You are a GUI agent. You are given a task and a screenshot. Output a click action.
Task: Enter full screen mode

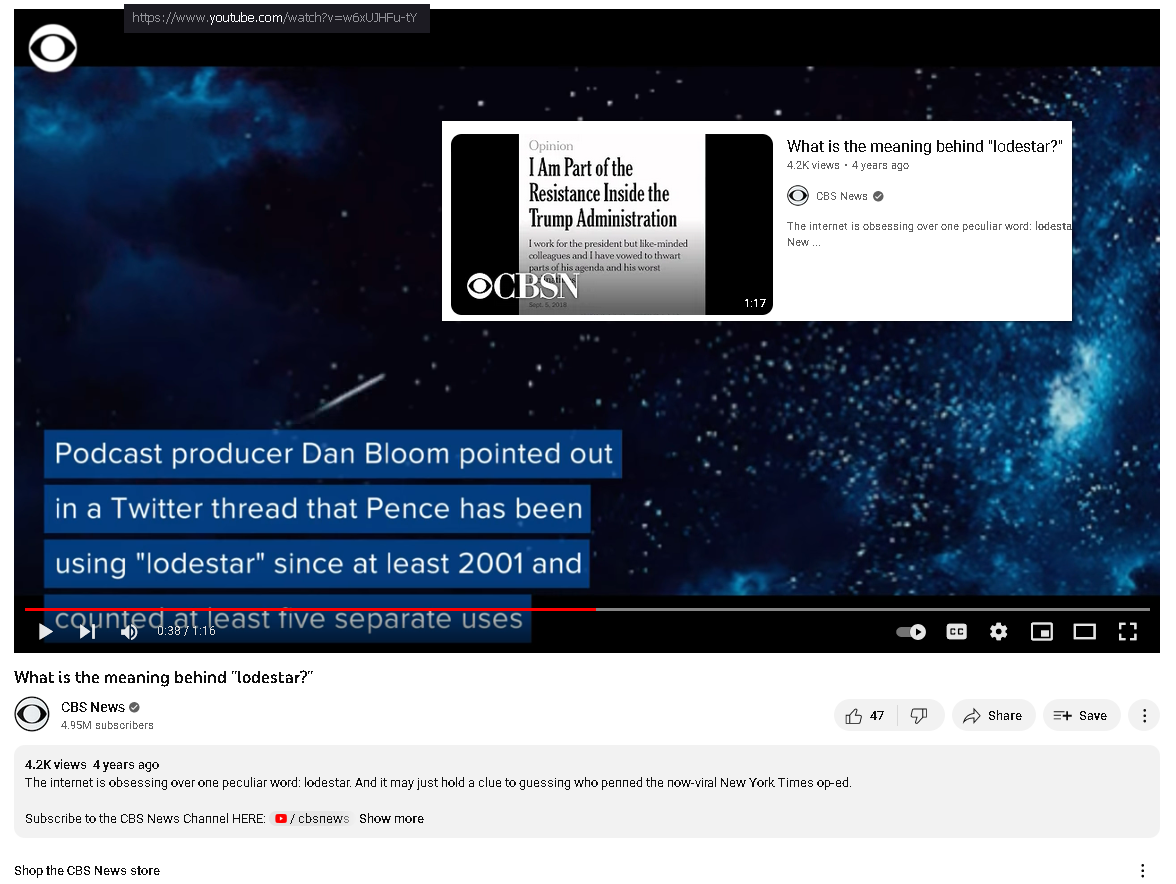[1127, 632]
